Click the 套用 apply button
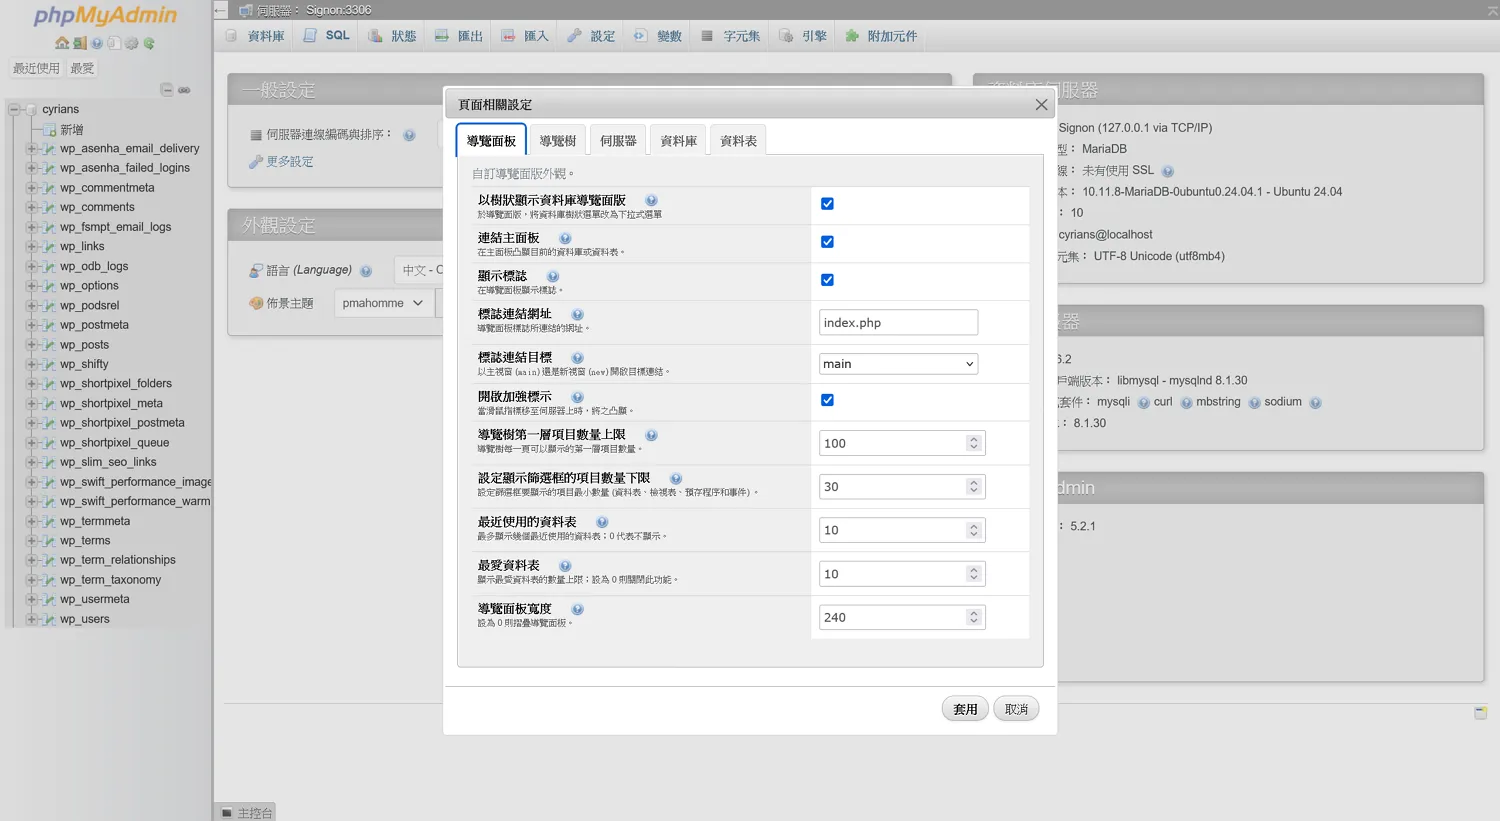Image resolution: width=1500 pixels, height=821 pixels. click(x=965, y=709)
